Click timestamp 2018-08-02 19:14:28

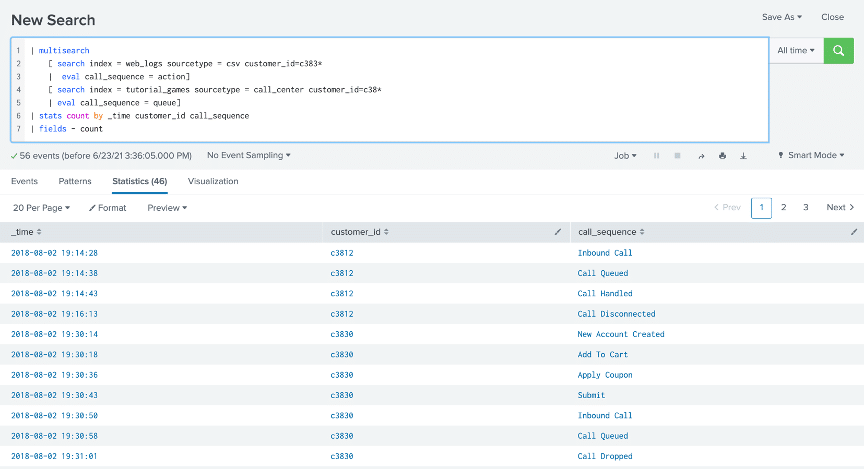tap(55, 253)
